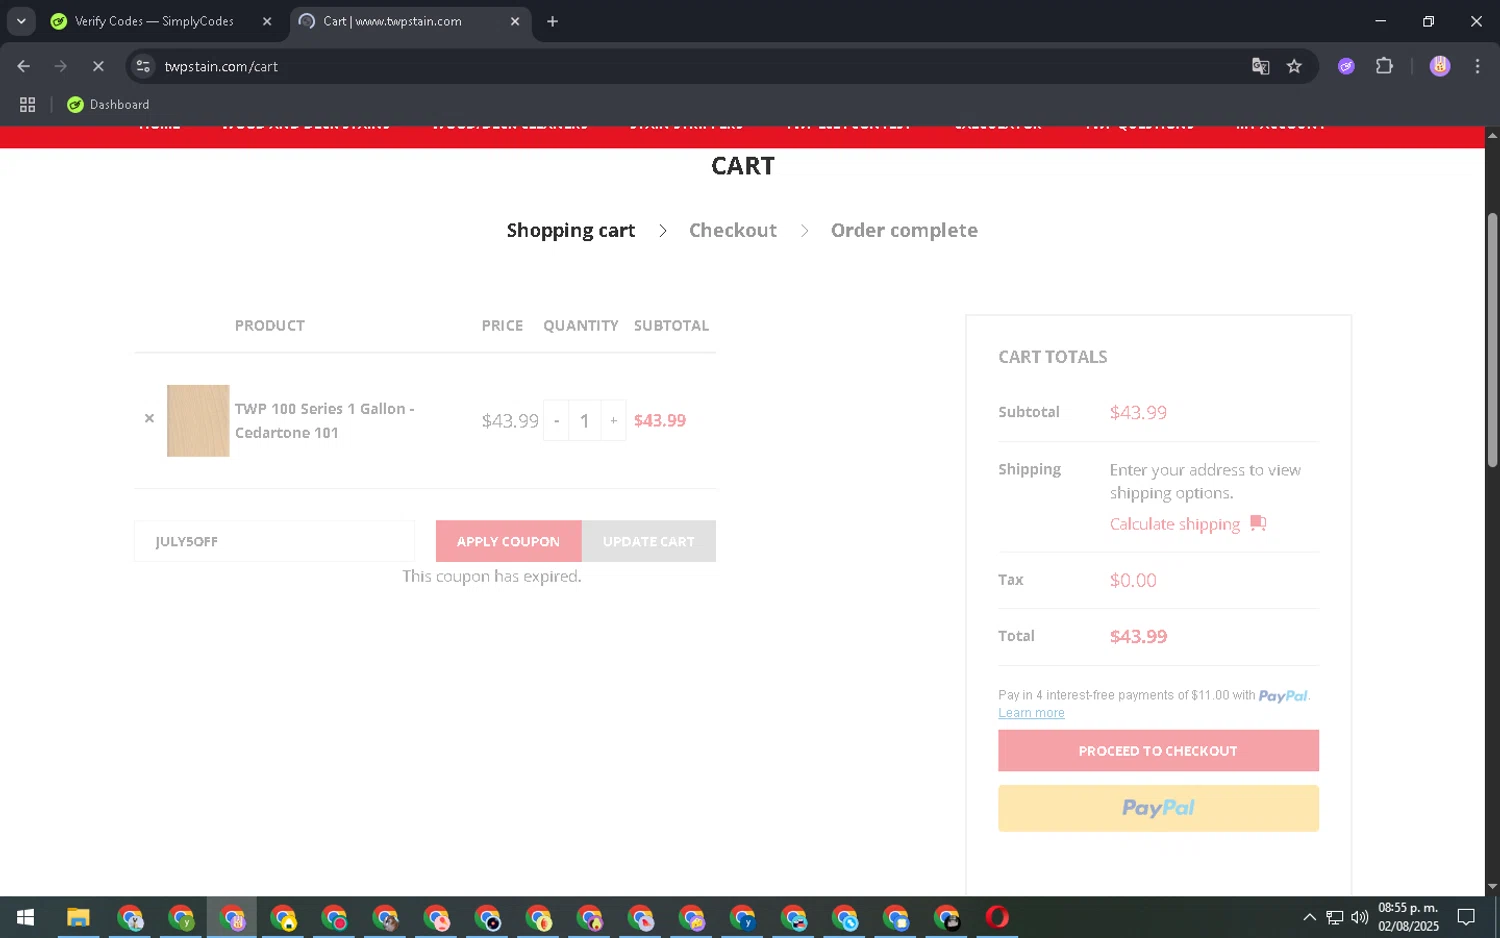Click the page vertical scrollbar thumb
This screenshot has width=1500, height=938.
click(x=1492, y=340)
